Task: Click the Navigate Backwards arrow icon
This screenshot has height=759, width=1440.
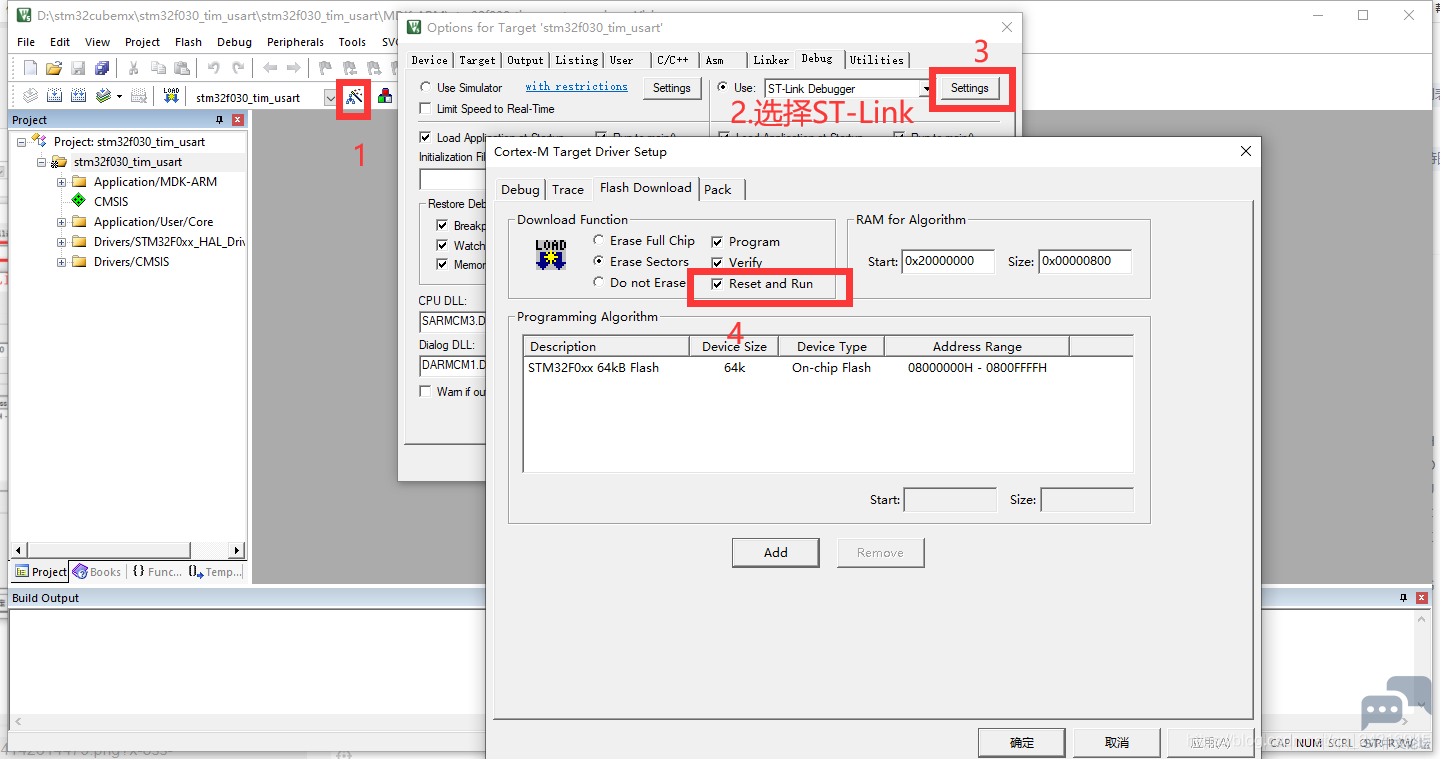Action: tap(269, 68)
